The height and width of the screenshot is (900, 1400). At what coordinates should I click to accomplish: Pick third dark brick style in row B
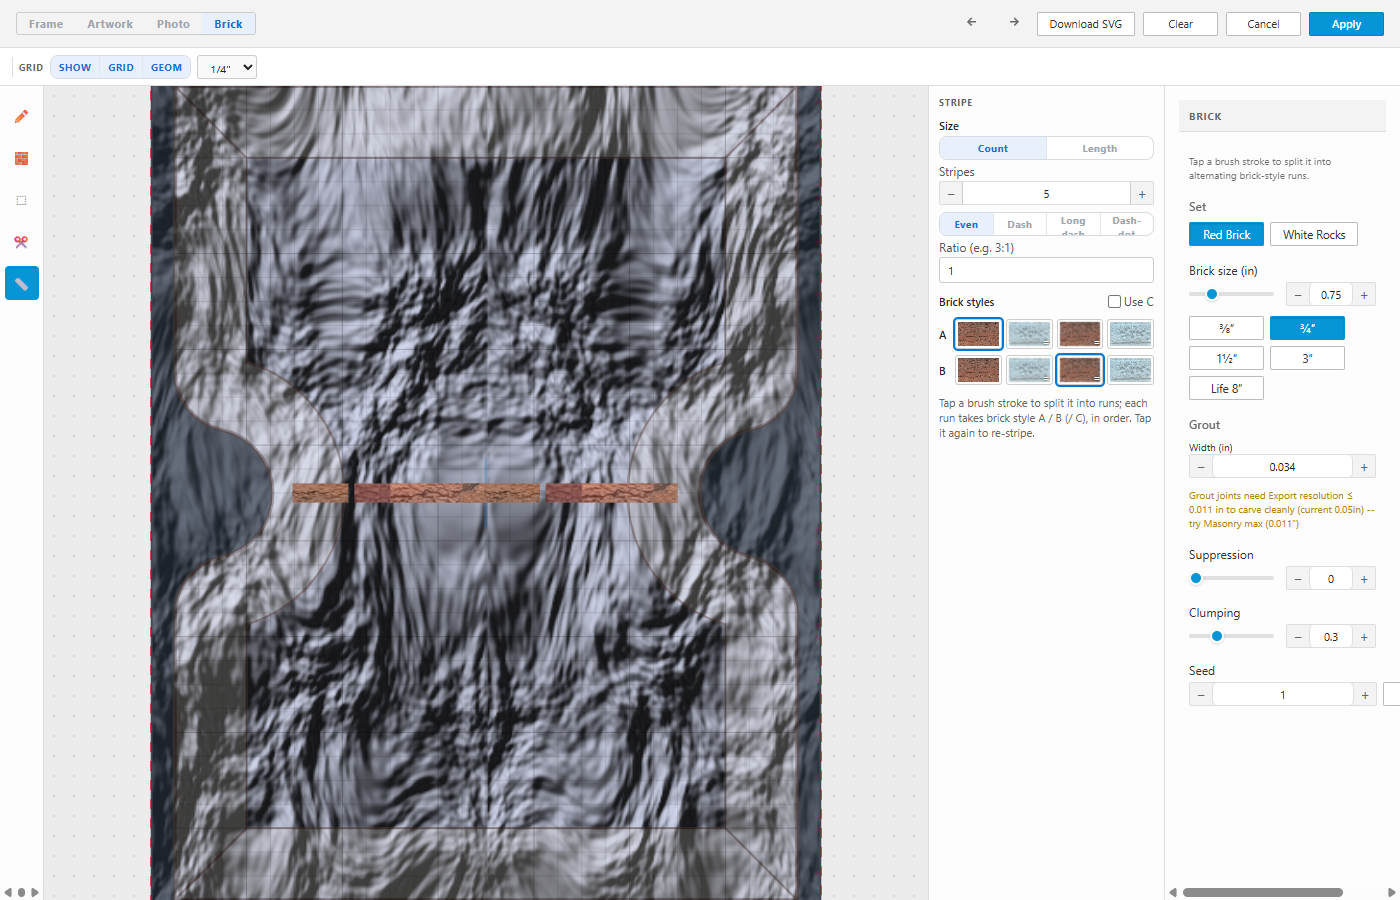pyautogui.click(x=1080, y=370)
